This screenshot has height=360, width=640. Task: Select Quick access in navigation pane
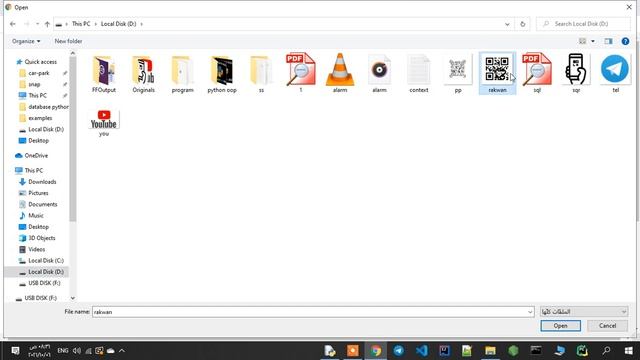[40, 62]
